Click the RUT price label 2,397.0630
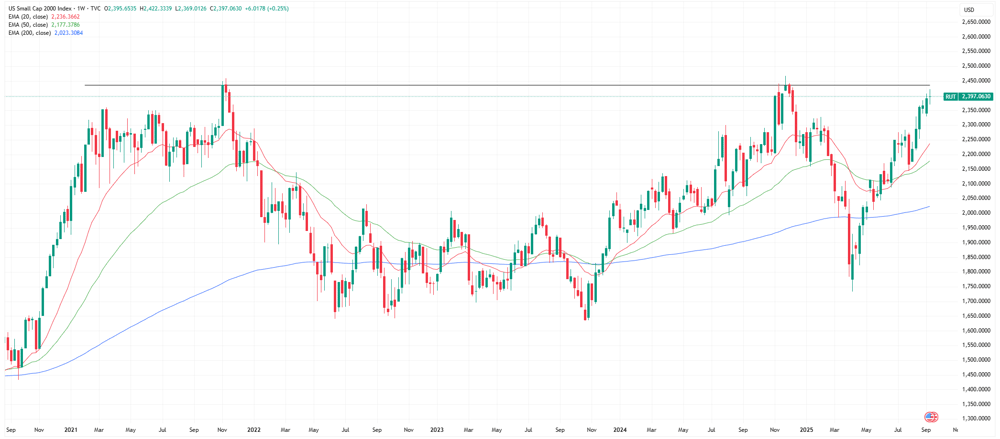This screenshot has width=1000, height=439. click(969, 96)
